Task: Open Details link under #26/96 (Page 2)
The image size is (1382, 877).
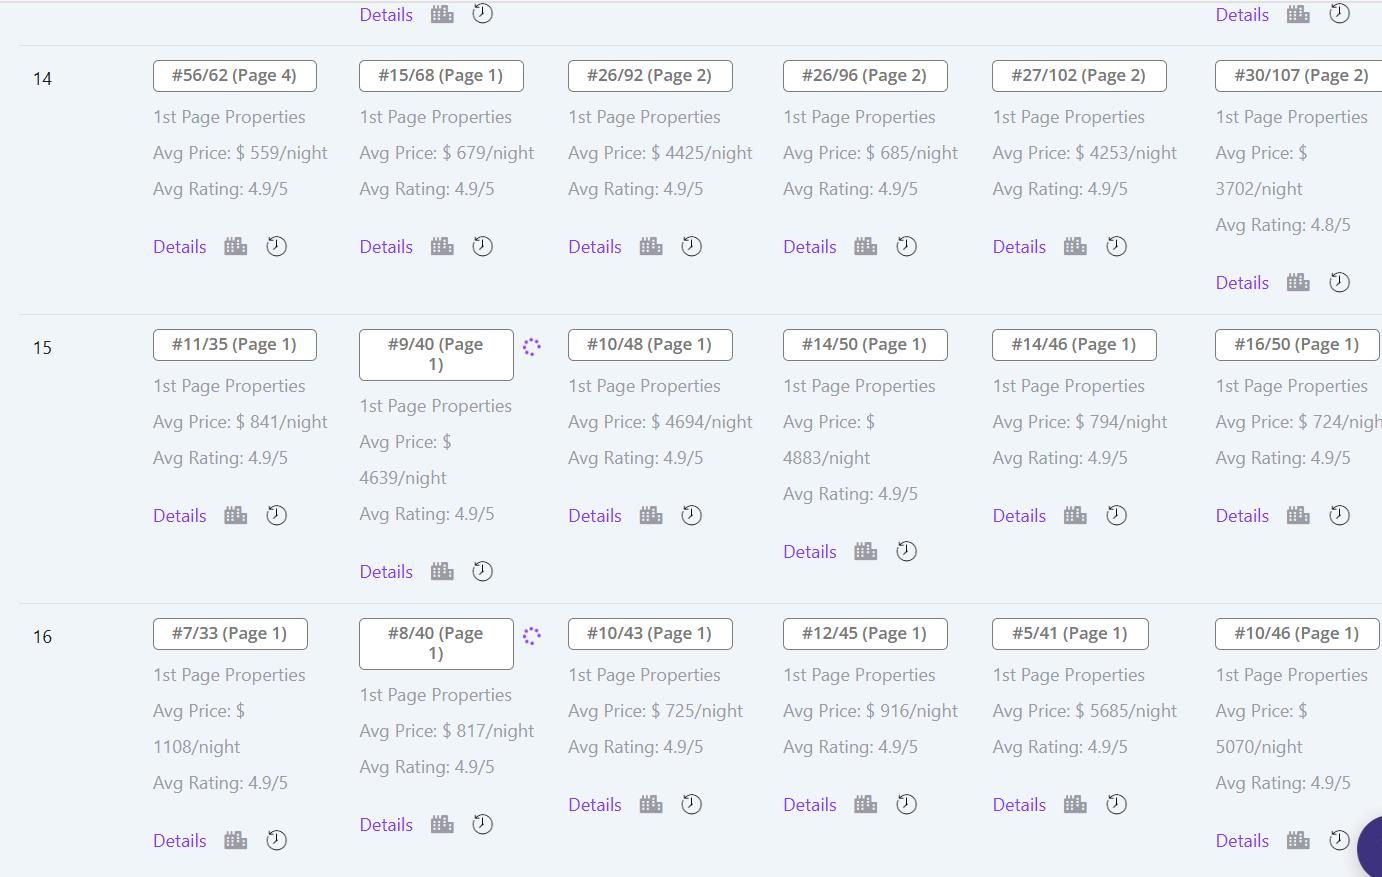Action: click(810, 246)
